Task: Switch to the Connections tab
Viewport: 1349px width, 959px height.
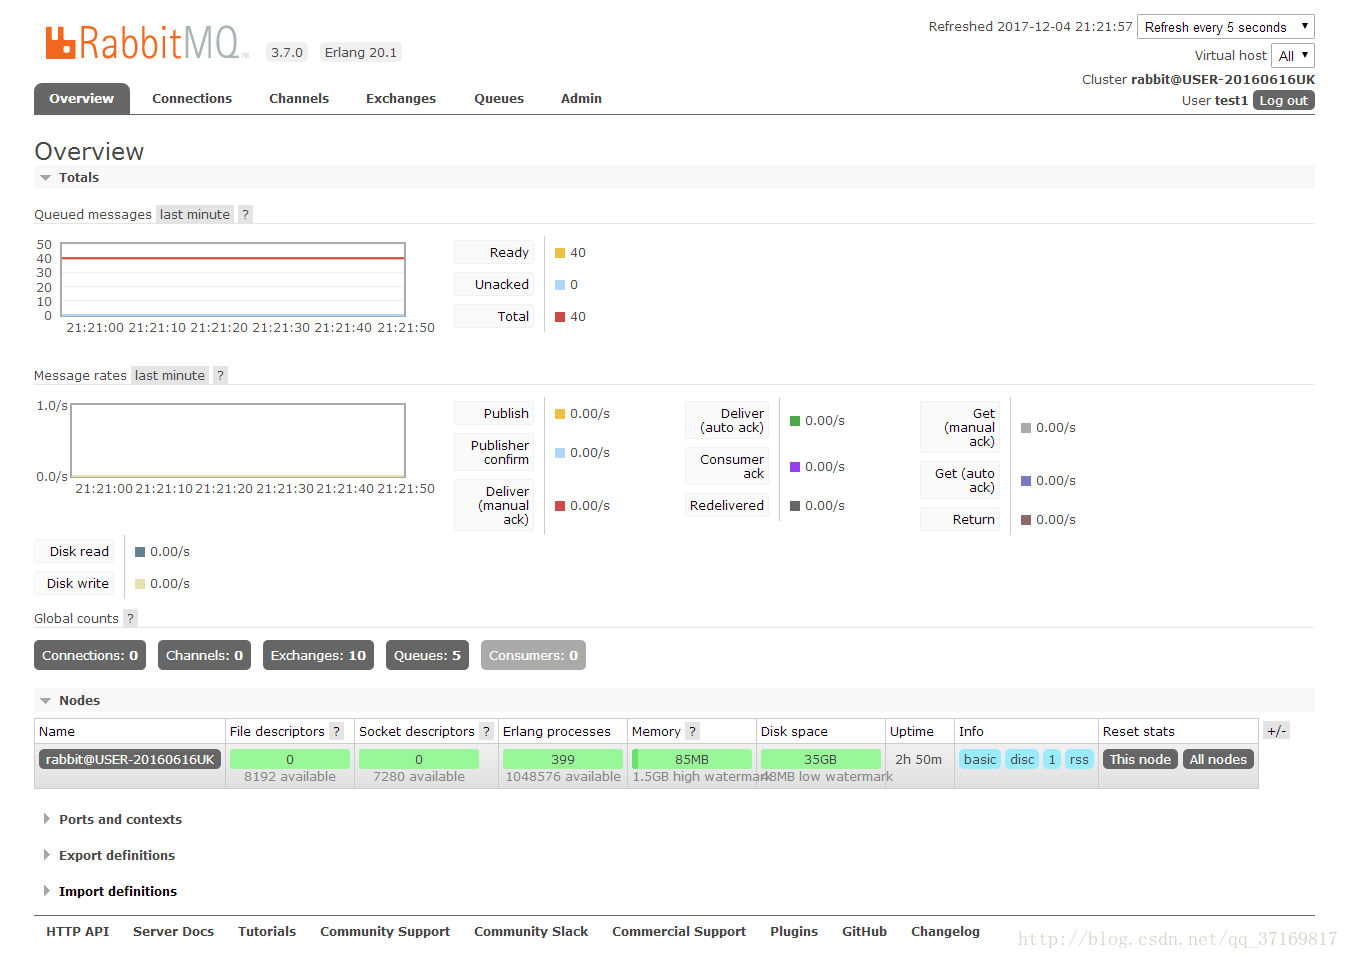Action: (x=192, y=98)
